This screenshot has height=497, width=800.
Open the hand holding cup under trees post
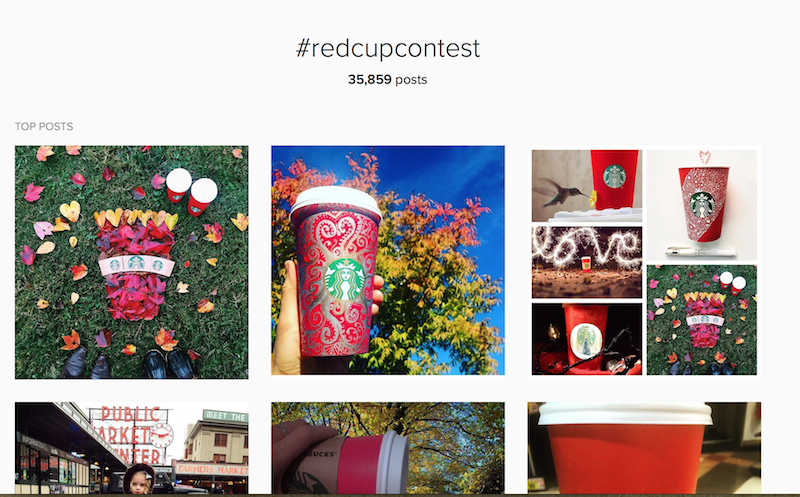click(x=388, y=448)
